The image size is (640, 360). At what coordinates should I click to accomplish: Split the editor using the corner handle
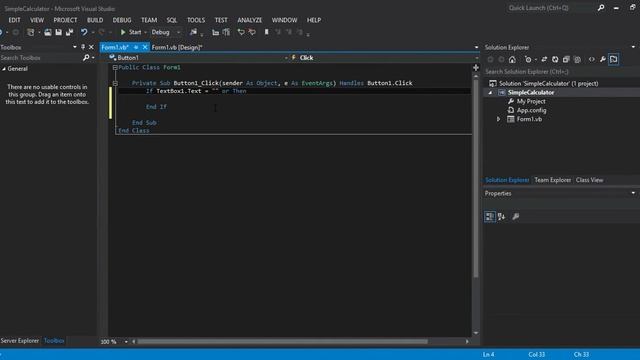tap(476, 68)
